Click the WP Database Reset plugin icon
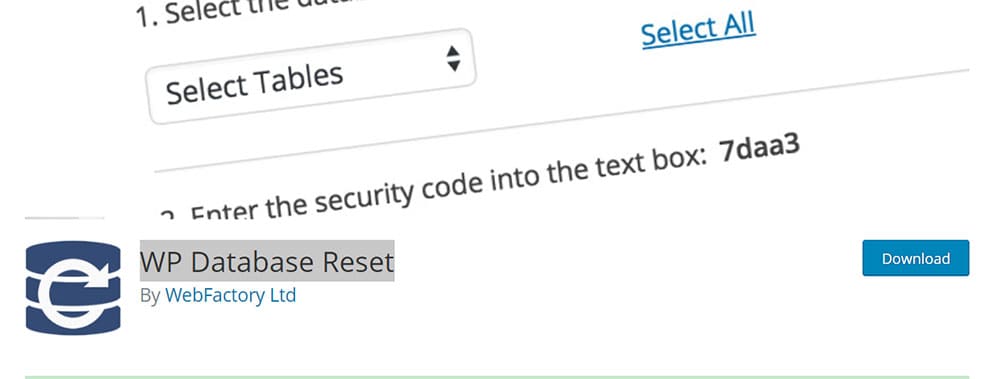The image size is (1000, 379). coord(73,288)
